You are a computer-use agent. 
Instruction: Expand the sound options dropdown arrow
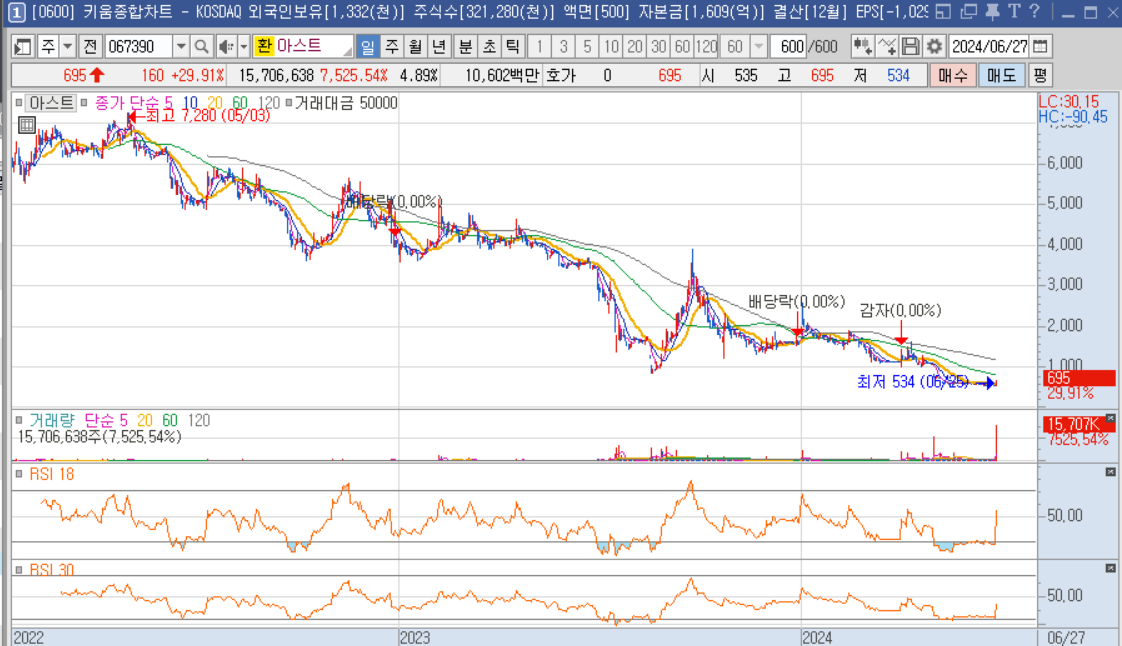[243, 47]
